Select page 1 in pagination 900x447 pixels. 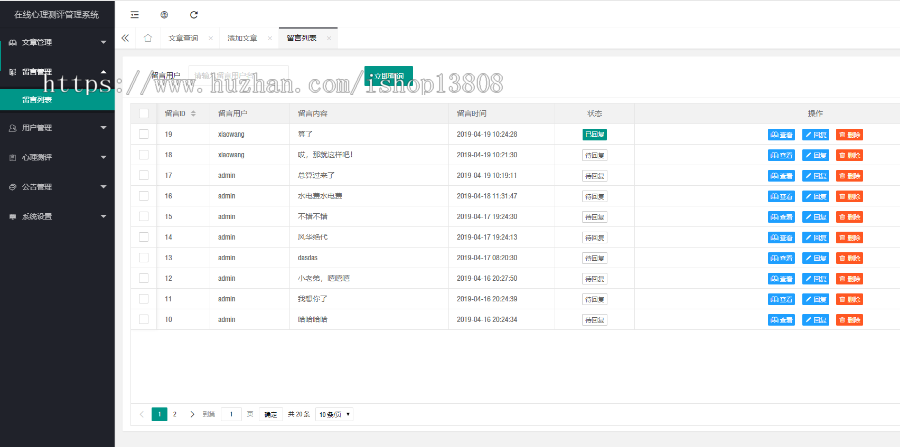159,414
